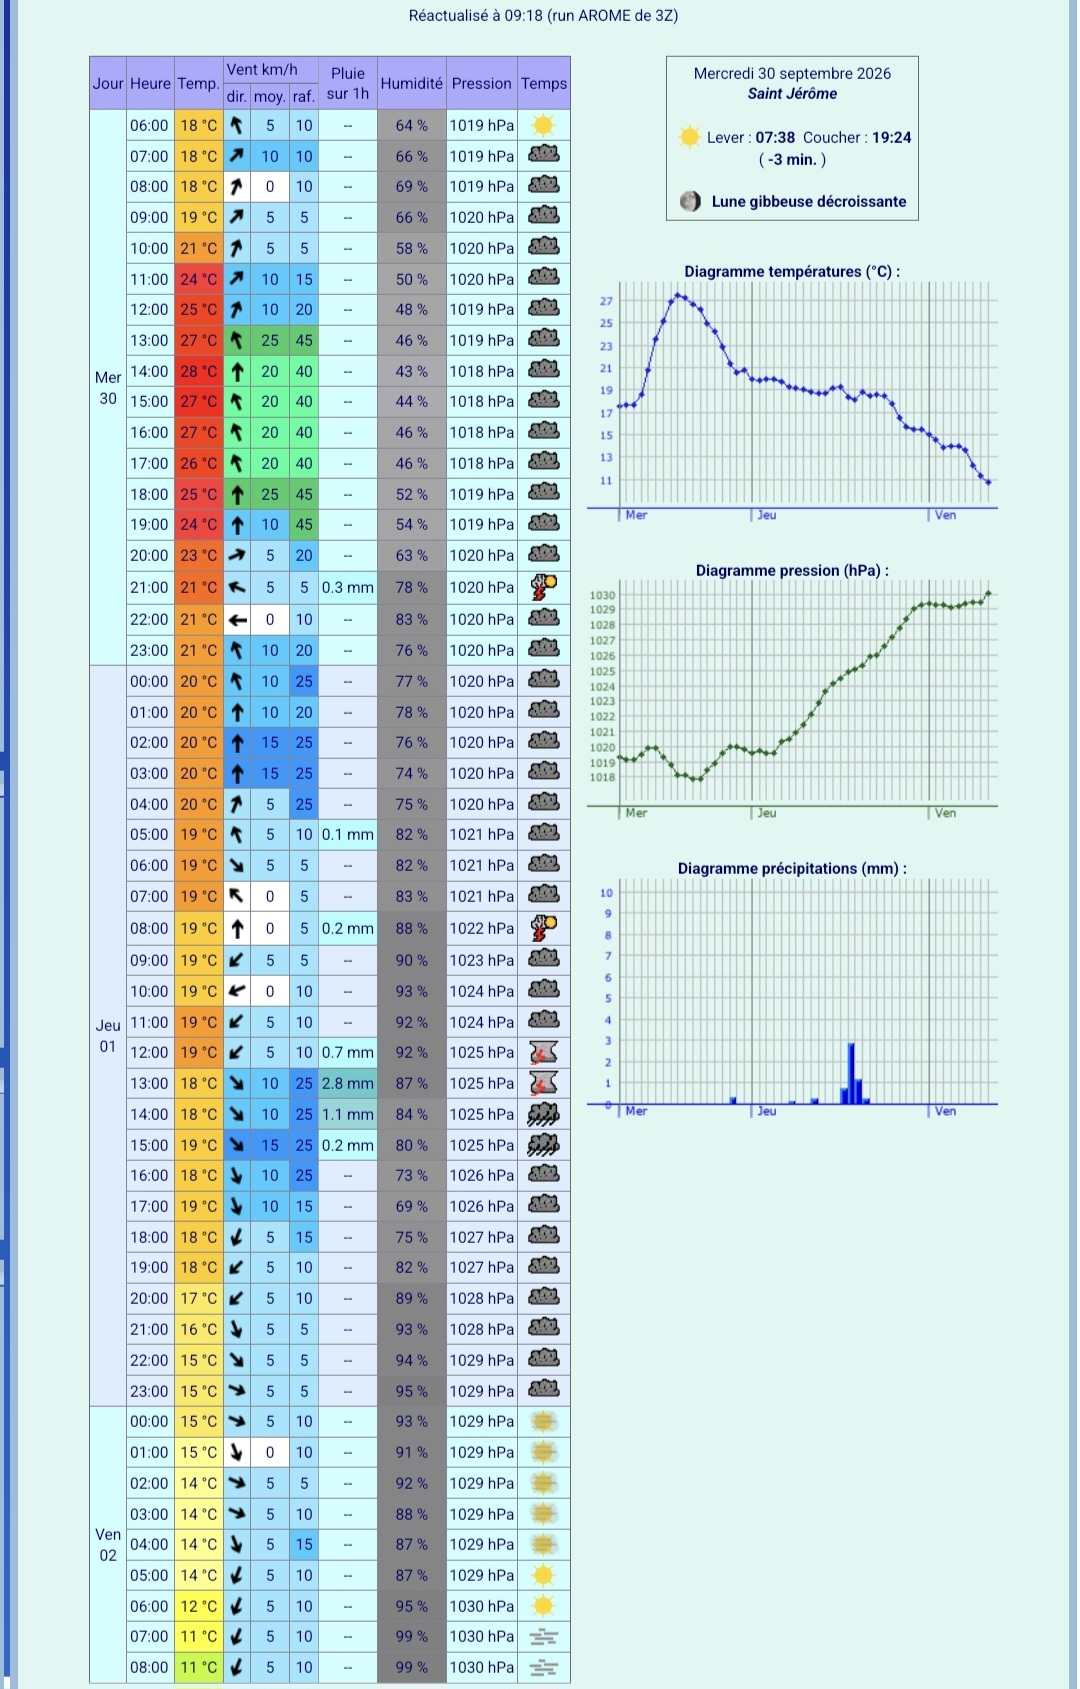1080x1689 pixels.
Task: Click the wind arrow for Thursday 10:00
Action: pyautogui.click(x=237, y=991)
